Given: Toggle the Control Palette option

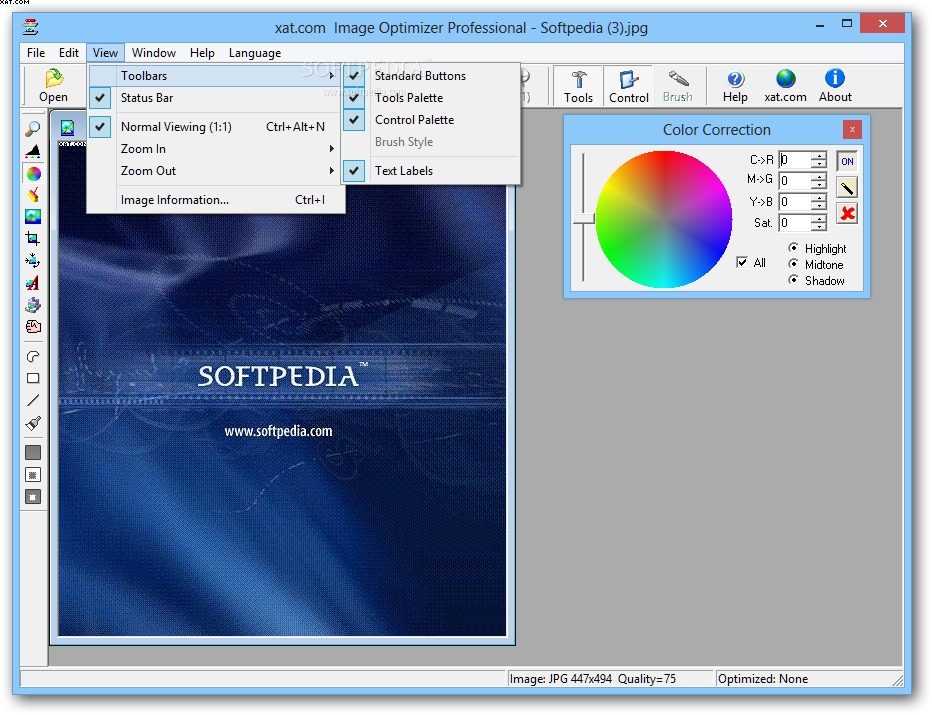Looking at the screenshot, I should pyautogui.click(x=431, y=119).
